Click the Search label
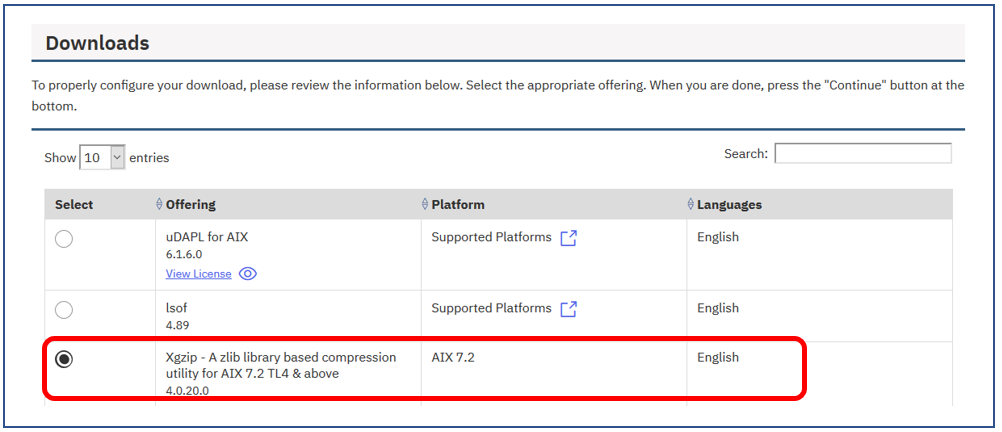The width and height of the screenshot is (1002, 432). click(x=746, y=153)
